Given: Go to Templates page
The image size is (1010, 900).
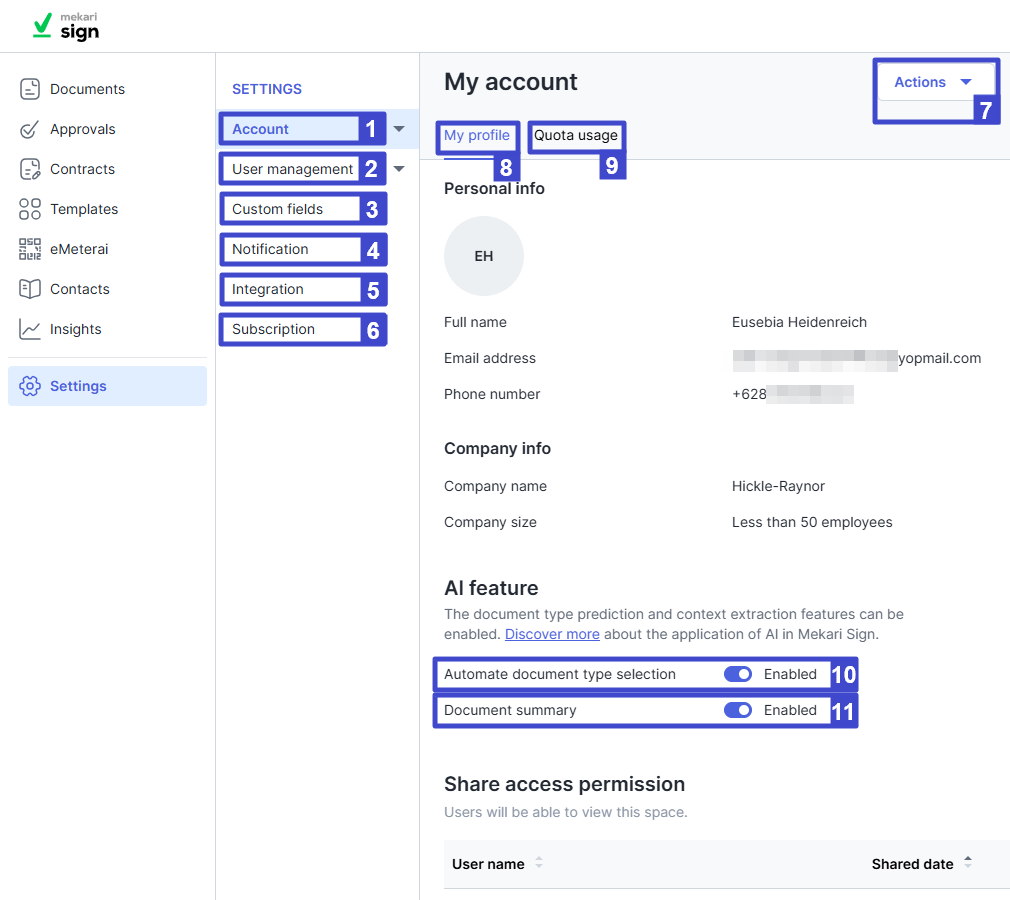Looking at the screenshot, I should point(84,209).
